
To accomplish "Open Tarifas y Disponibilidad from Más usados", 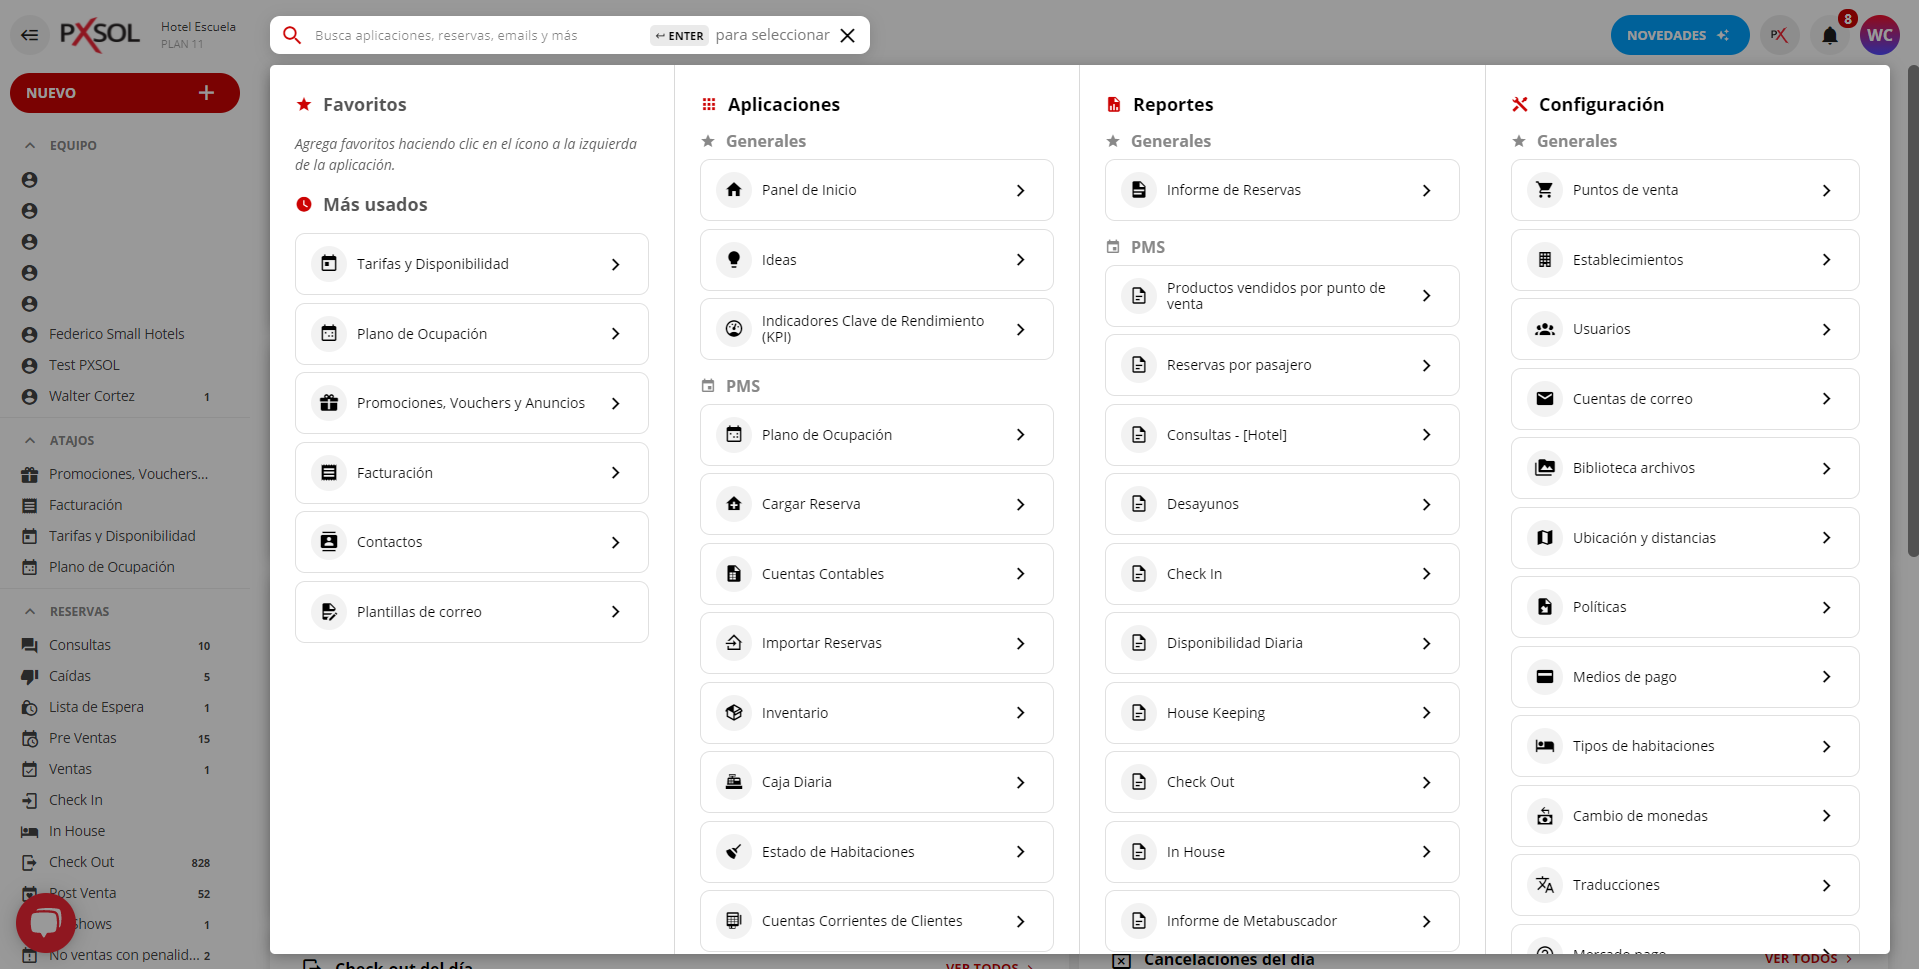I will 471,264.
